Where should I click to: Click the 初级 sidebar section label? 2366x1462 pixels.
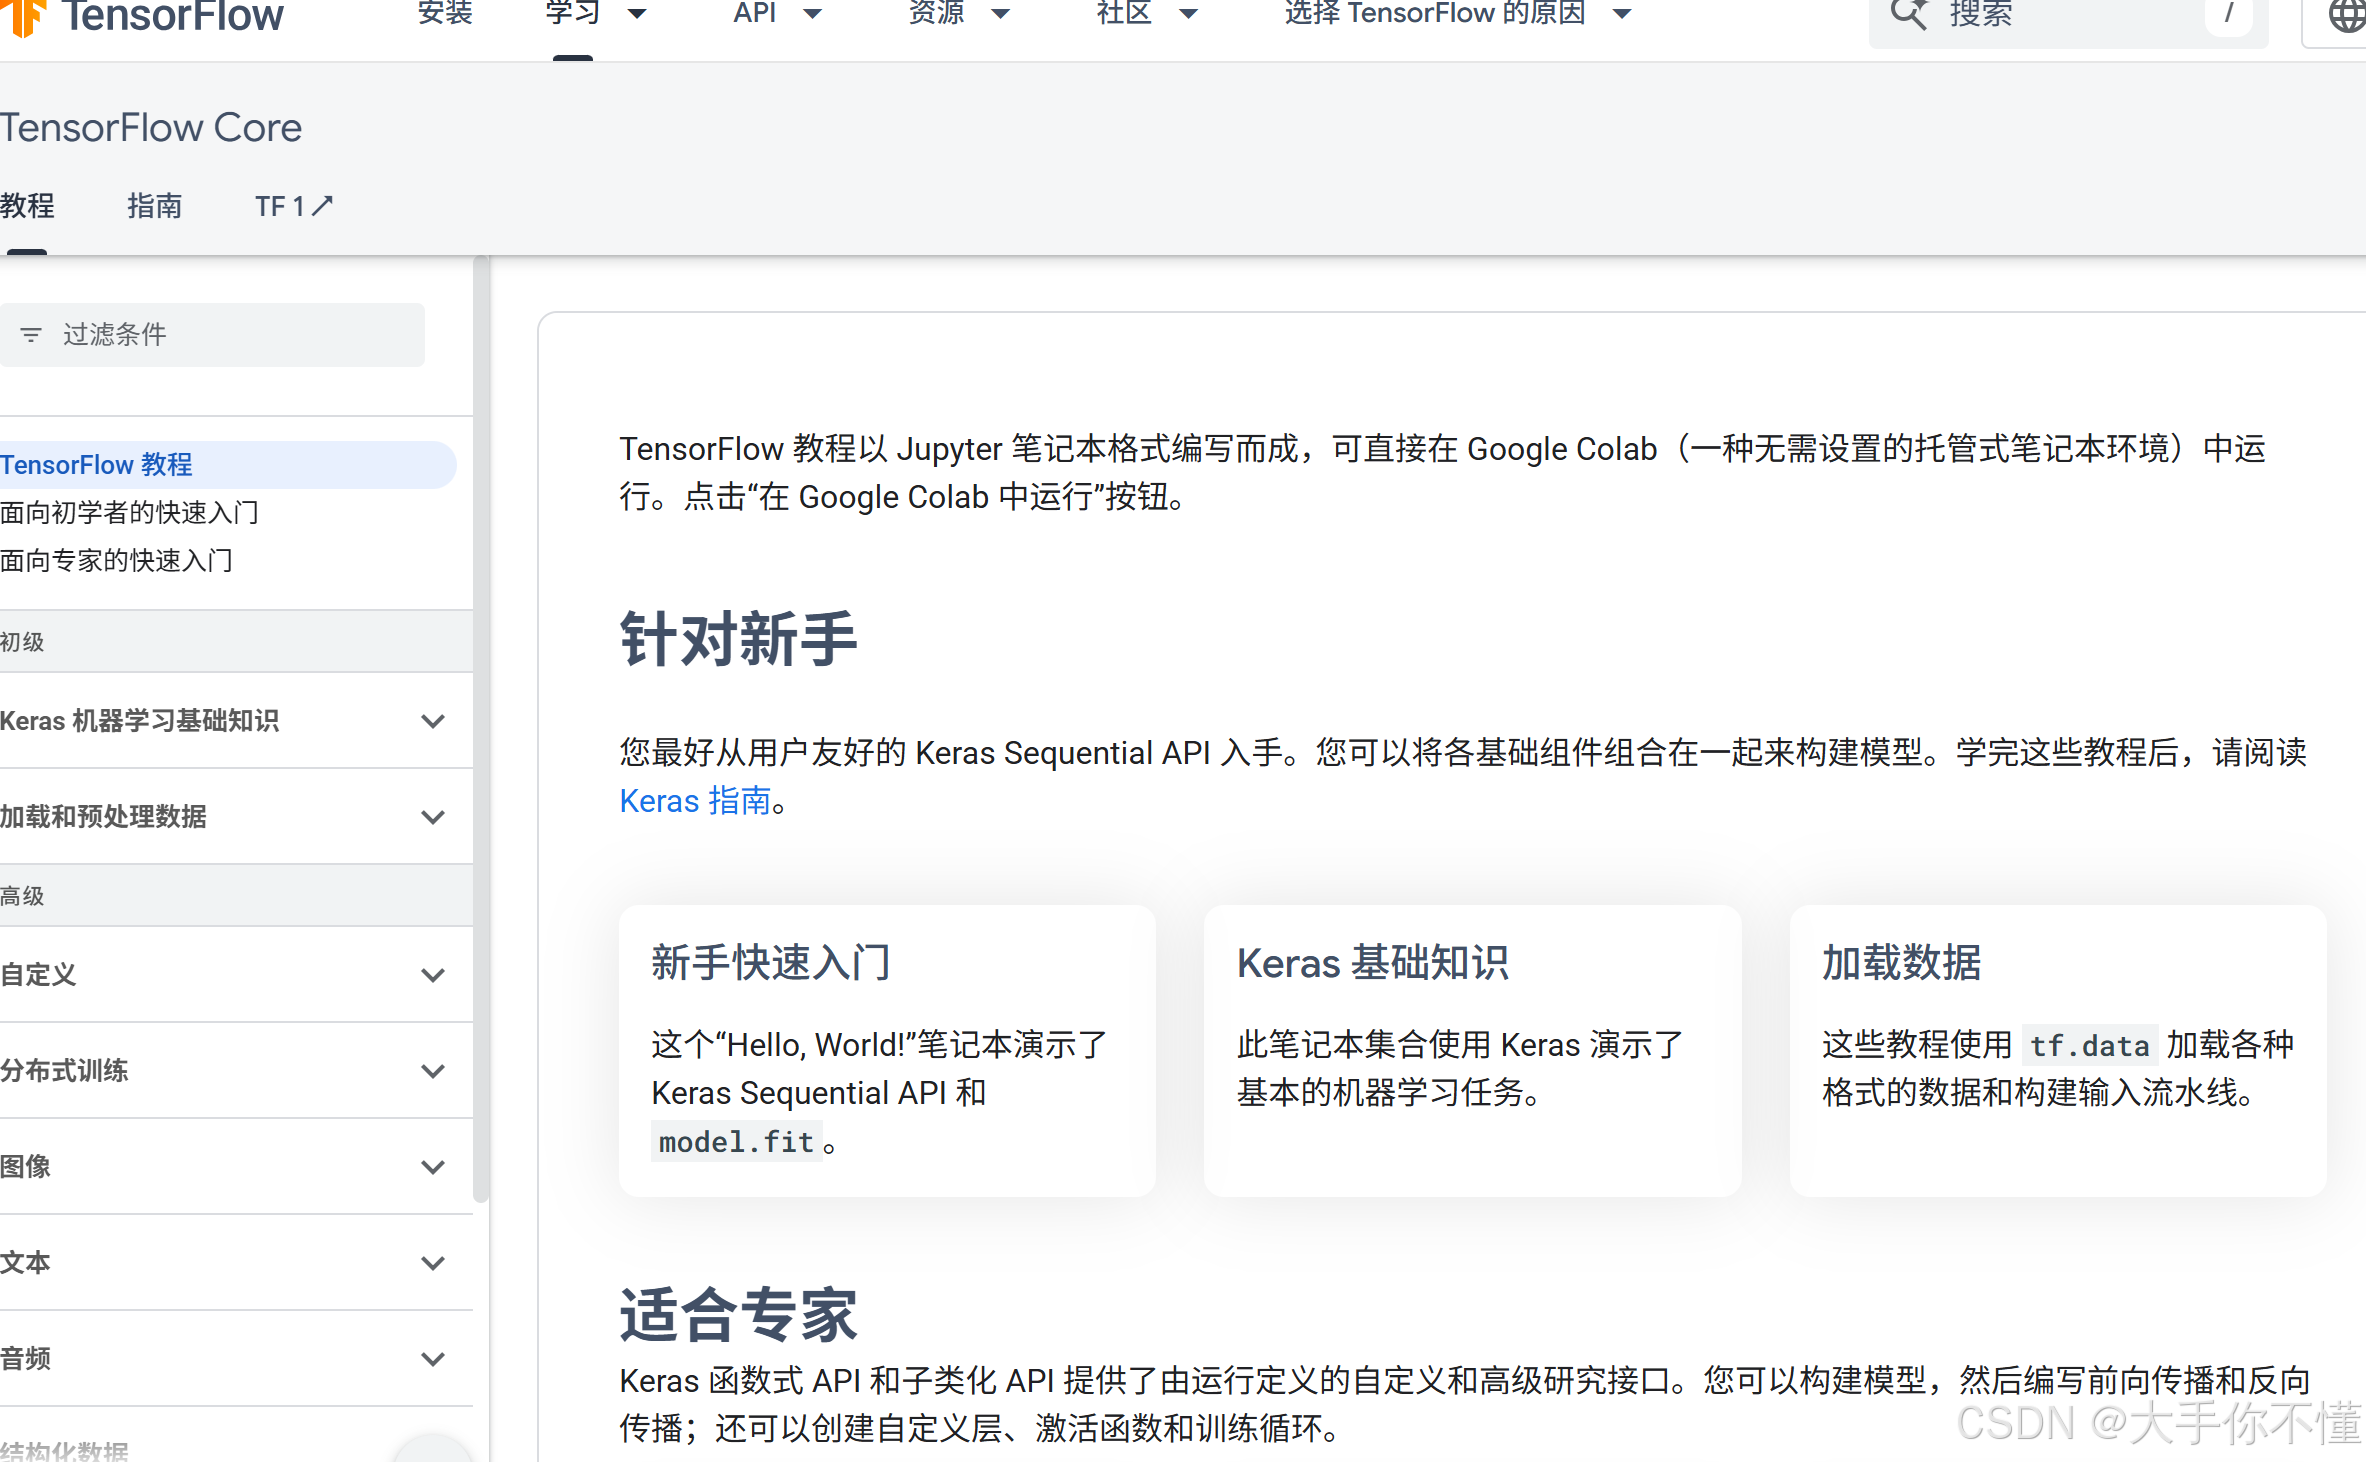(x=22, y=642)
